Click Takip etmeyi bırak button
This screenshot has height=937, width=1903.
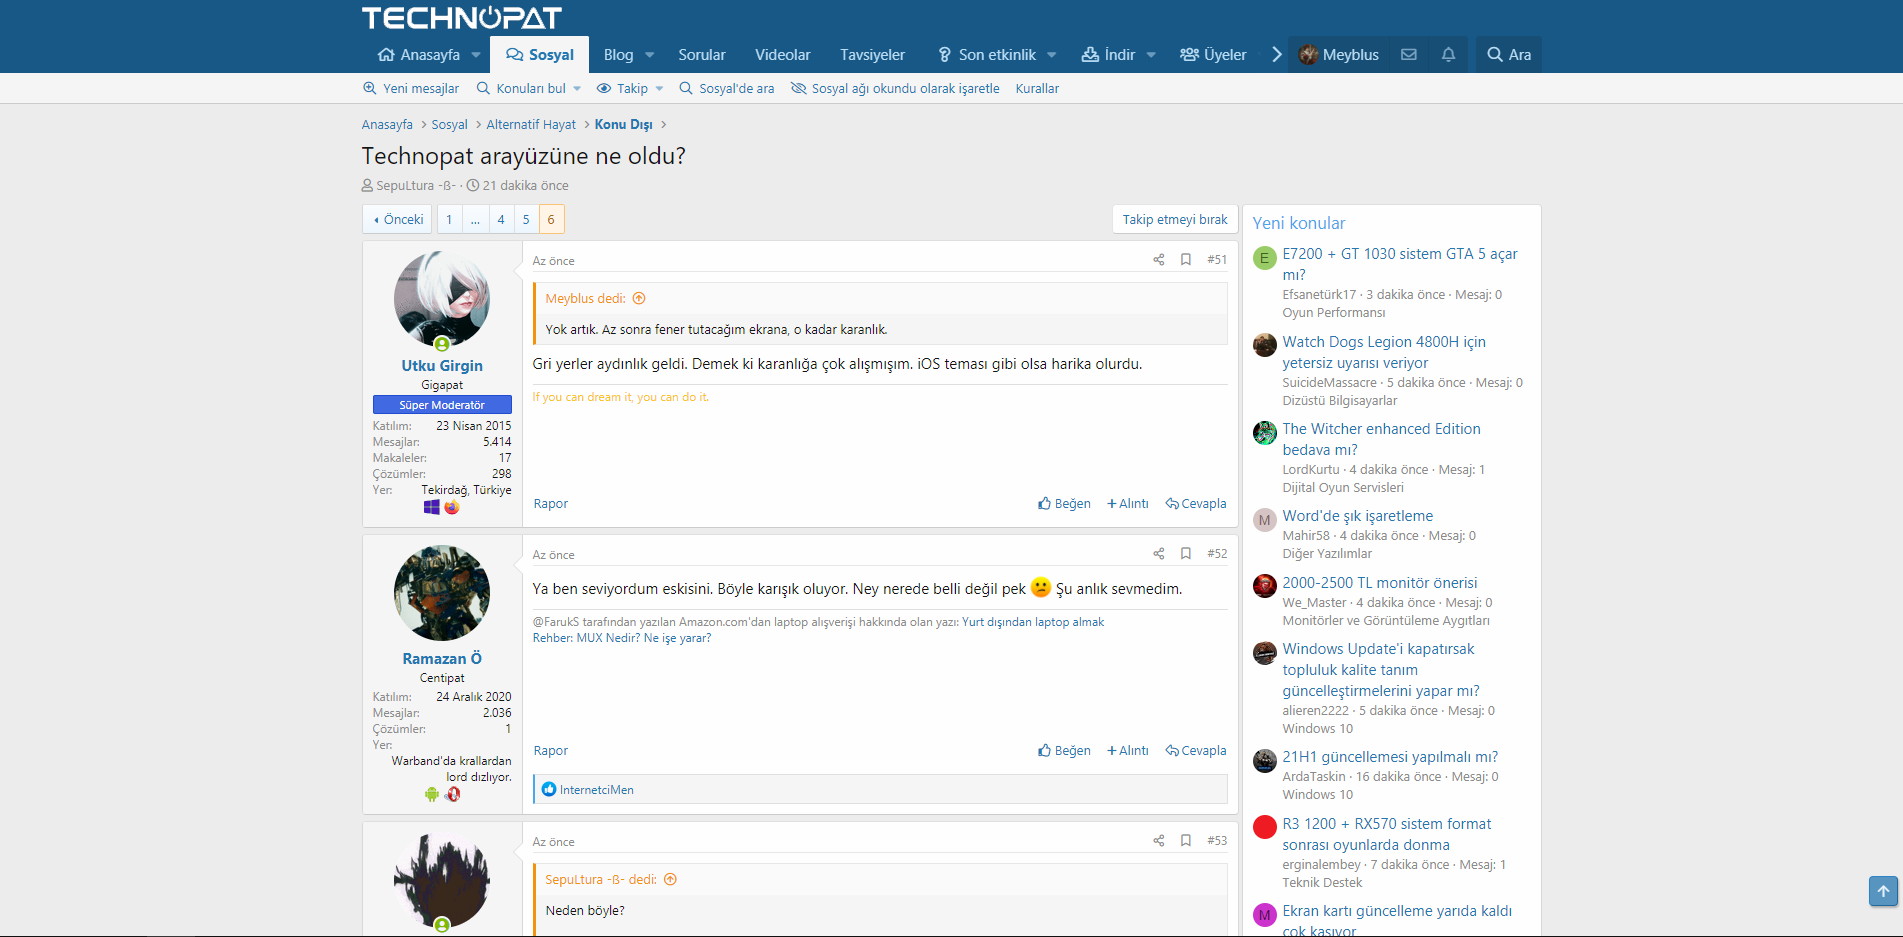pos(1175,219)
